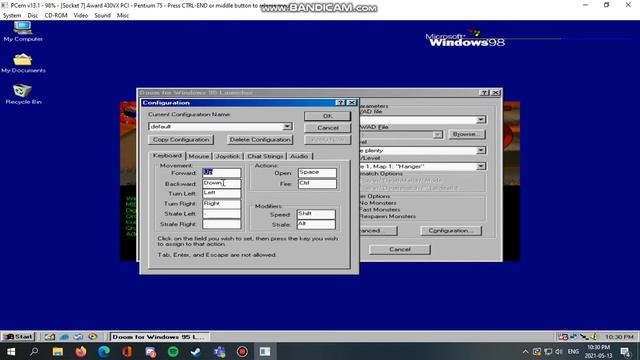640x360 pixels.
Task: Select the Fire action field showing Ctrl
Action: 317,184
